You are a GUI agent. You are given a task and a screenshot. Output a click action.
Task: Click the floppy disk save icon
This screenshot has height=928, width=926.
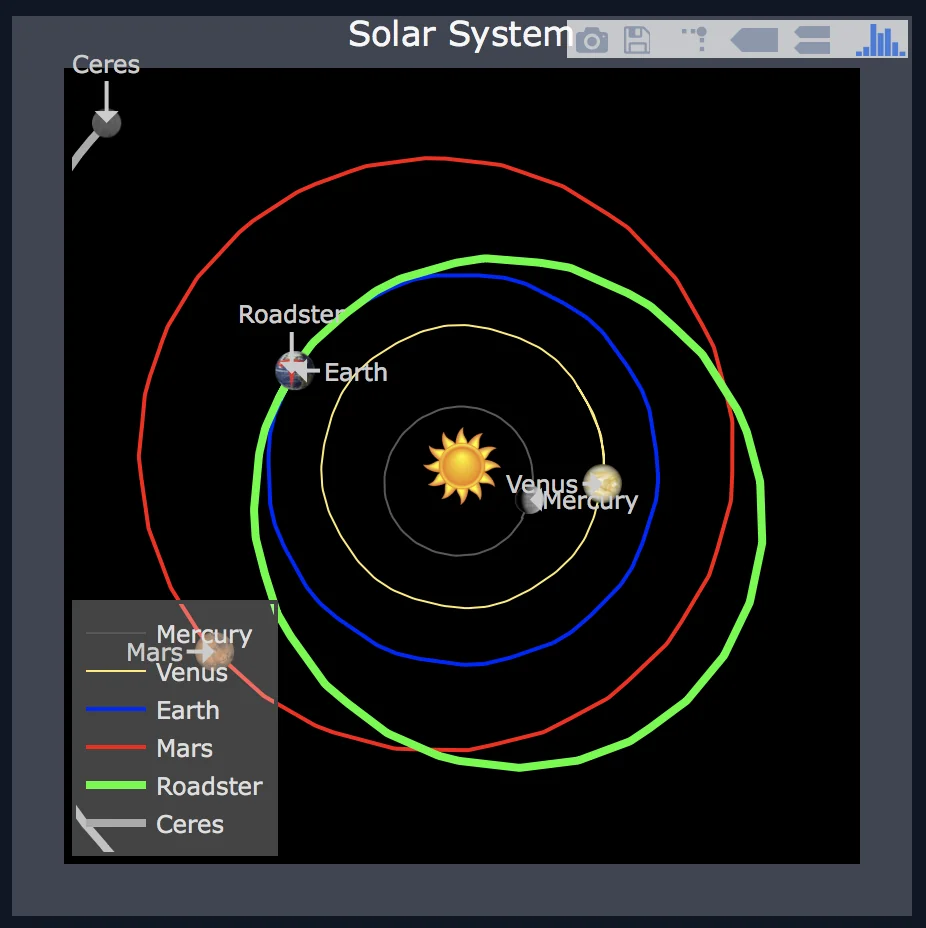(x=637, y=40)
